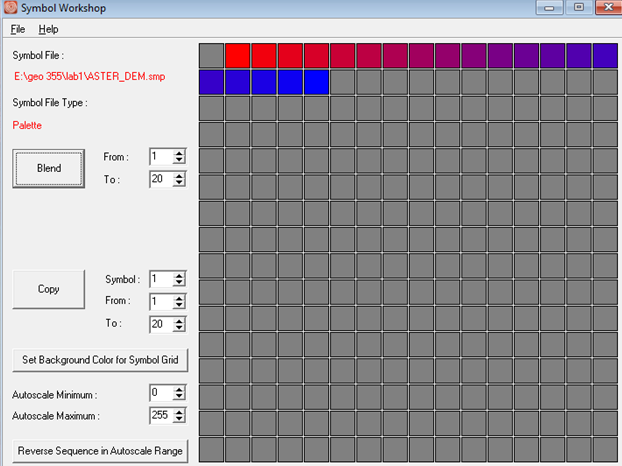Select the first gray cell in top row

pos(211,55)
